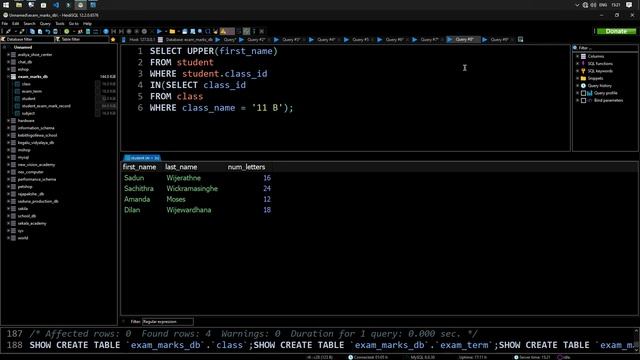640x360 pixels.
Task: Expand the mysql database node
Action: [8, 158]
